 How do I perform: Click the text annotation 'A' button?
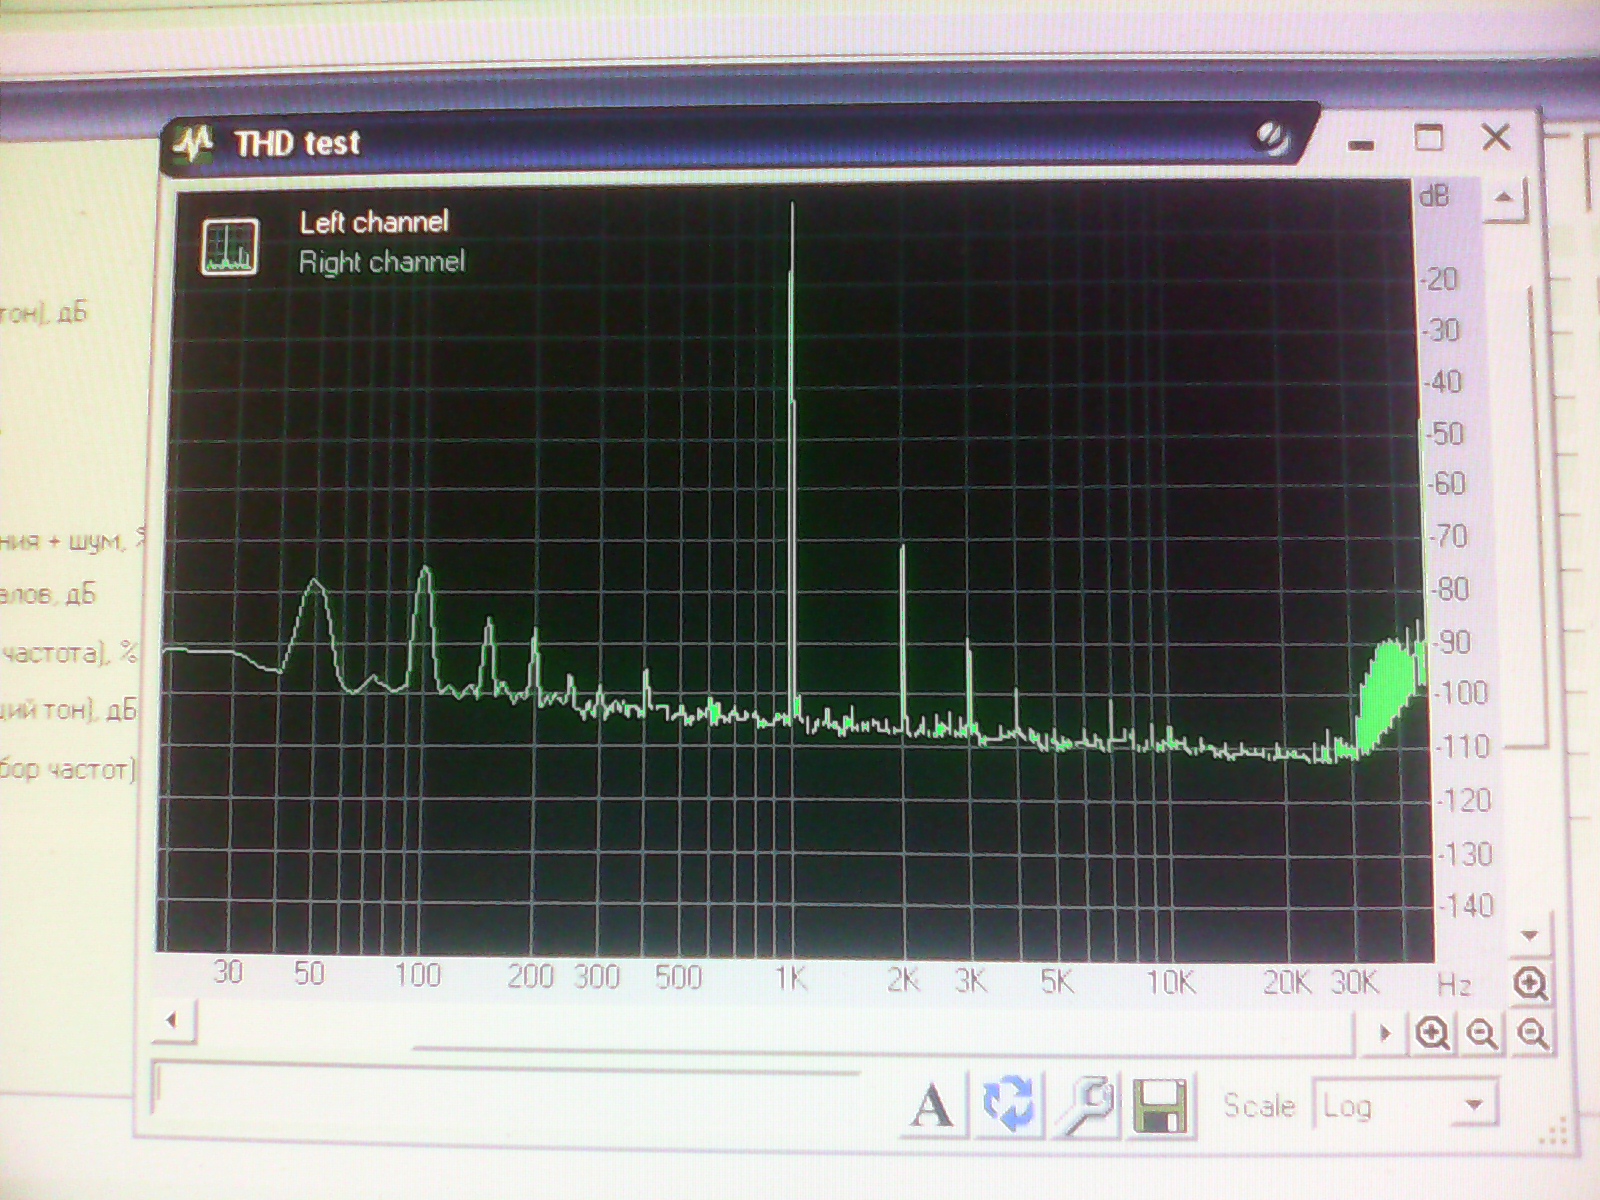coord(932,1106)
